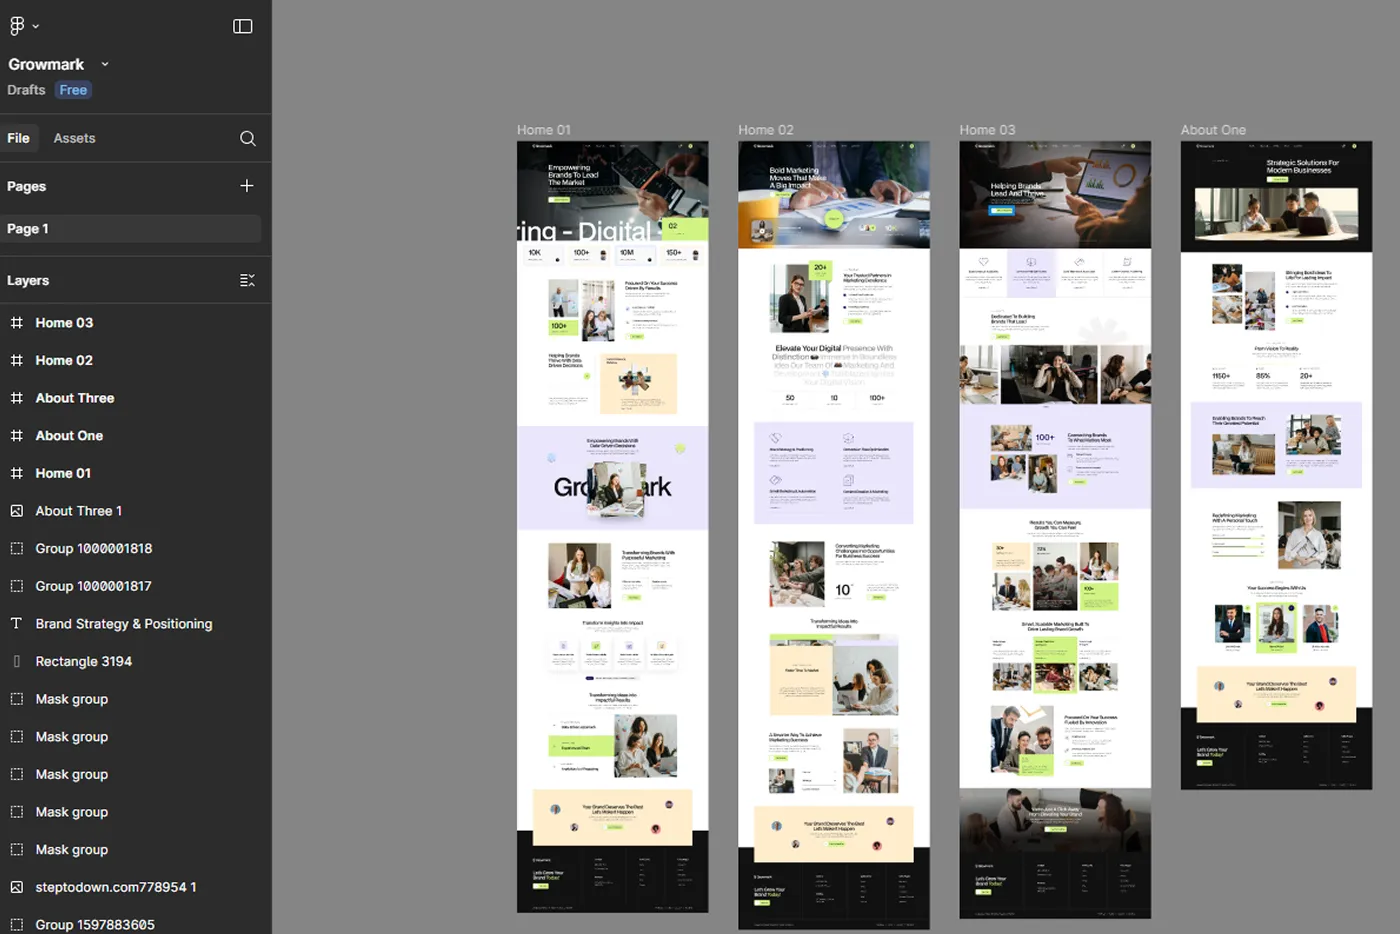Click the mask icon beside the first Mask group
Image resolution: width=1400 pixels, height=934 pixels.
(16, 698)
